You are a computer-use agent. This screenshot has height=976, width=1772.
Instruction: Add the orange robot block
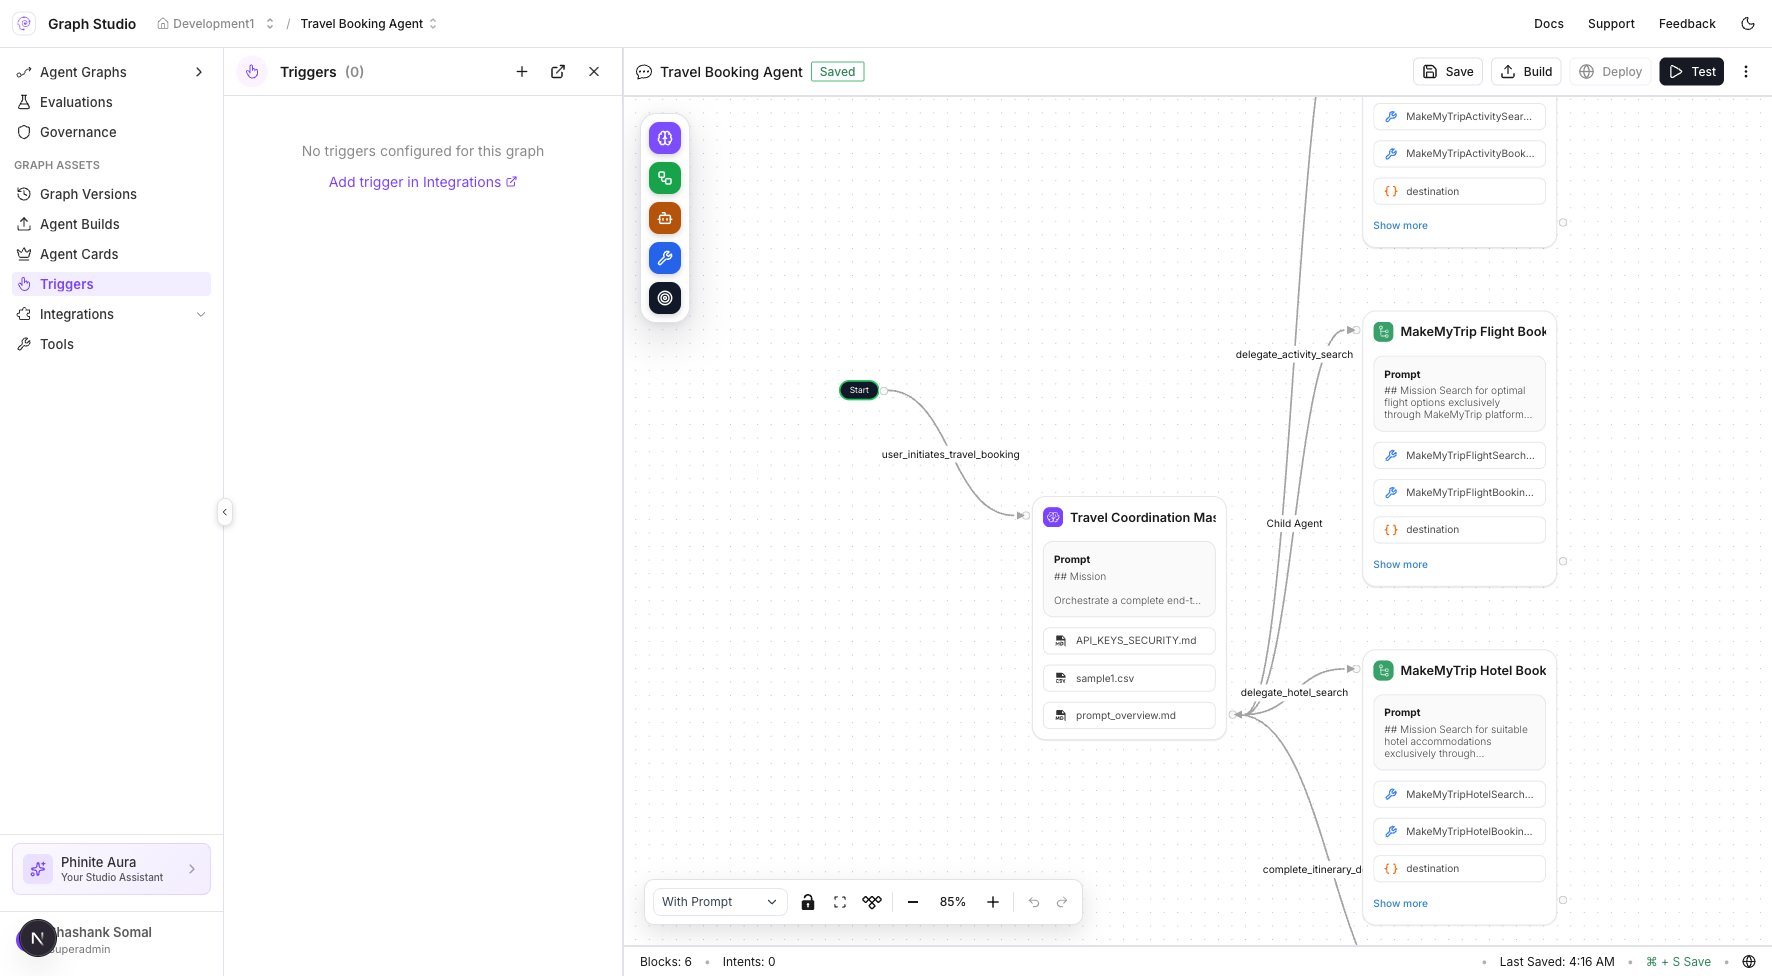point(665,218)
